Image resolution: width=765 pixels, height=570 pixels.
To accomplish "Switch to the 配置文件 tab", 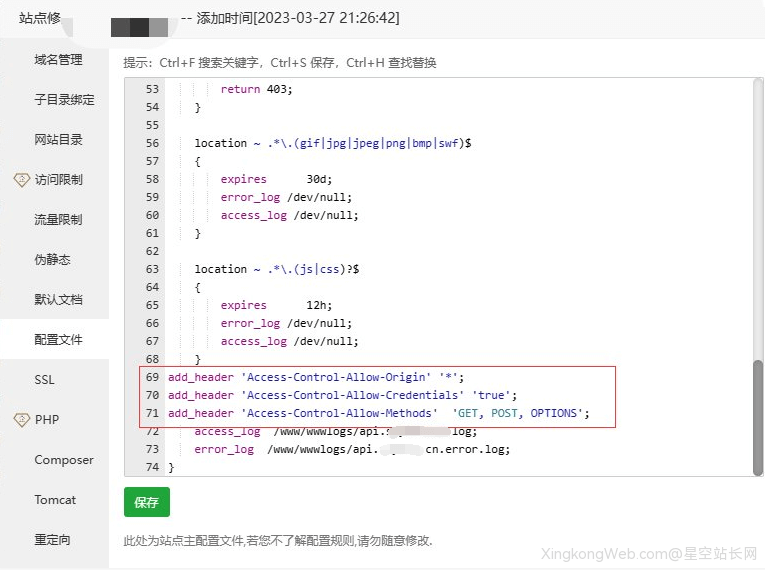I will [58, 340].
